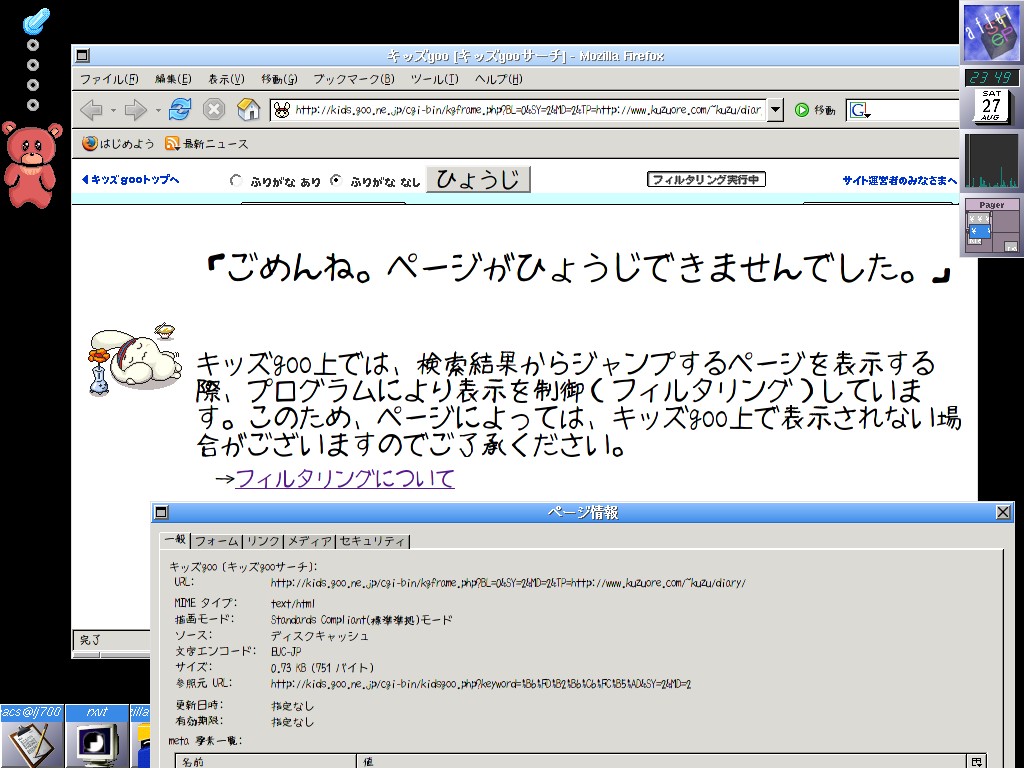The height and width of the screenshot is (768, 1024).
Task: Open the フィルタリングについて link
Action: [x=345, y=478]
